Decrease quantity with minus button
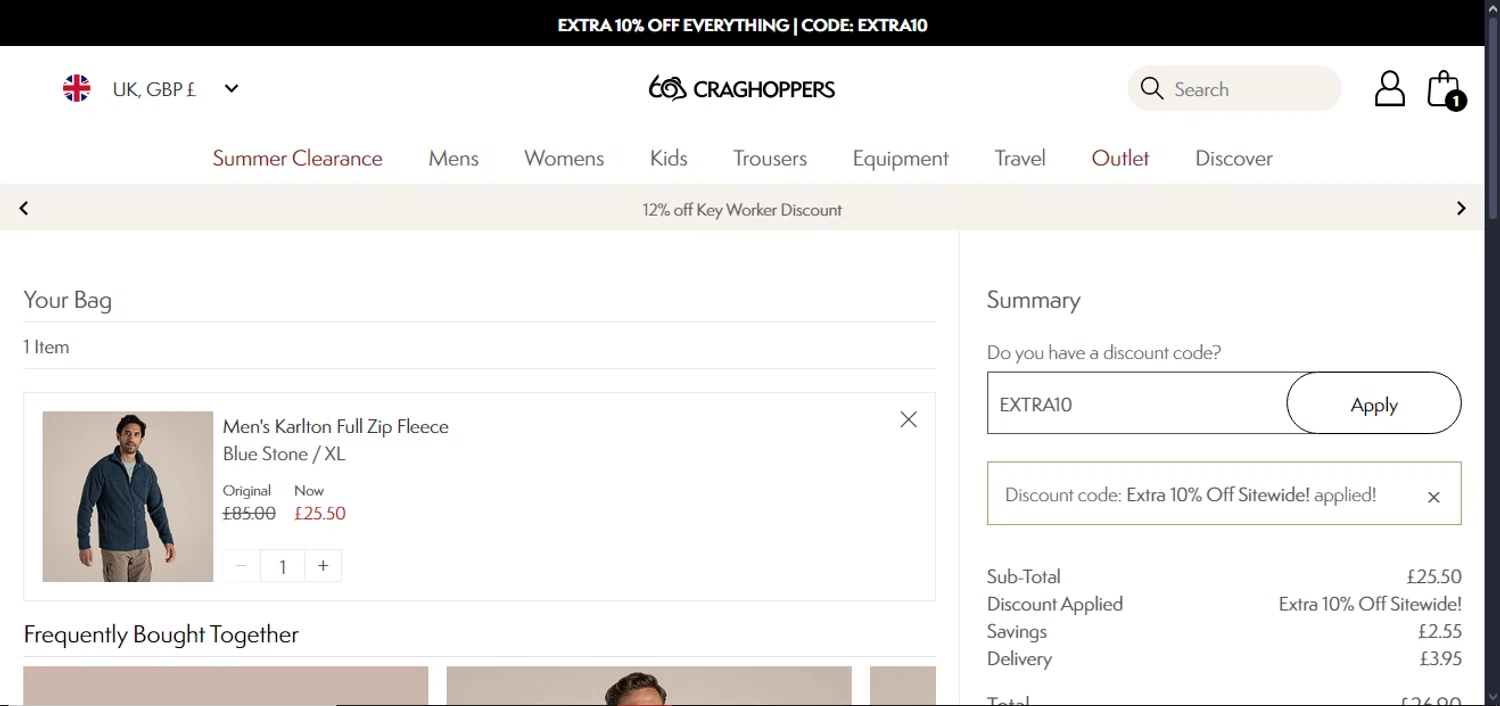1500x706 pixels. coord(241,566)
